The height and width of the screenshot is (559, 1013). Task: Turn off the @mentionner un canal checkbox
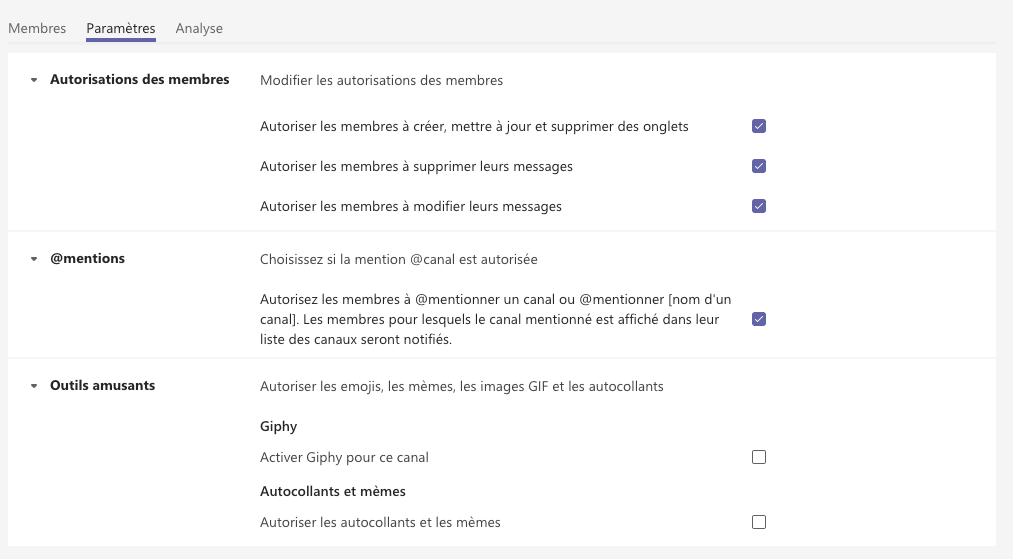coord(759,319)
